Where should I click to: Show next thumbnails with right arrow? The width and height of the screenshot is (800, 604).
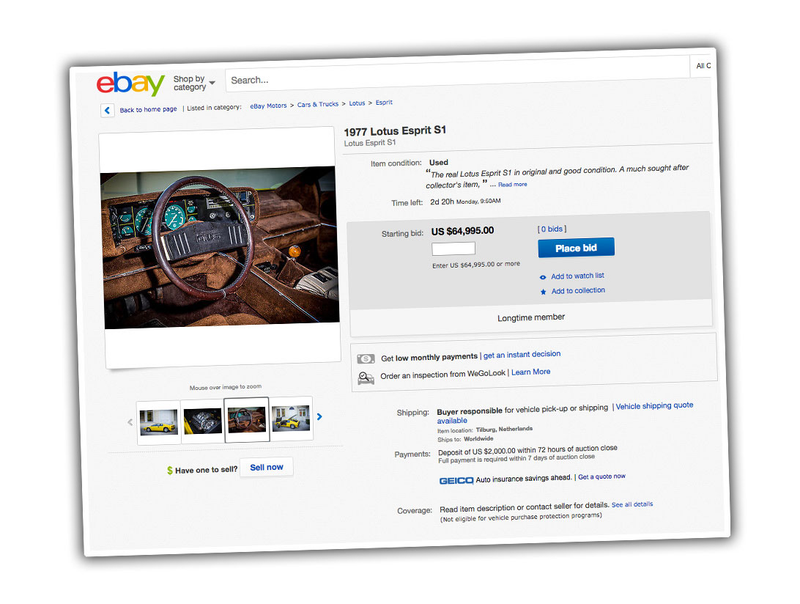point(319,417)
